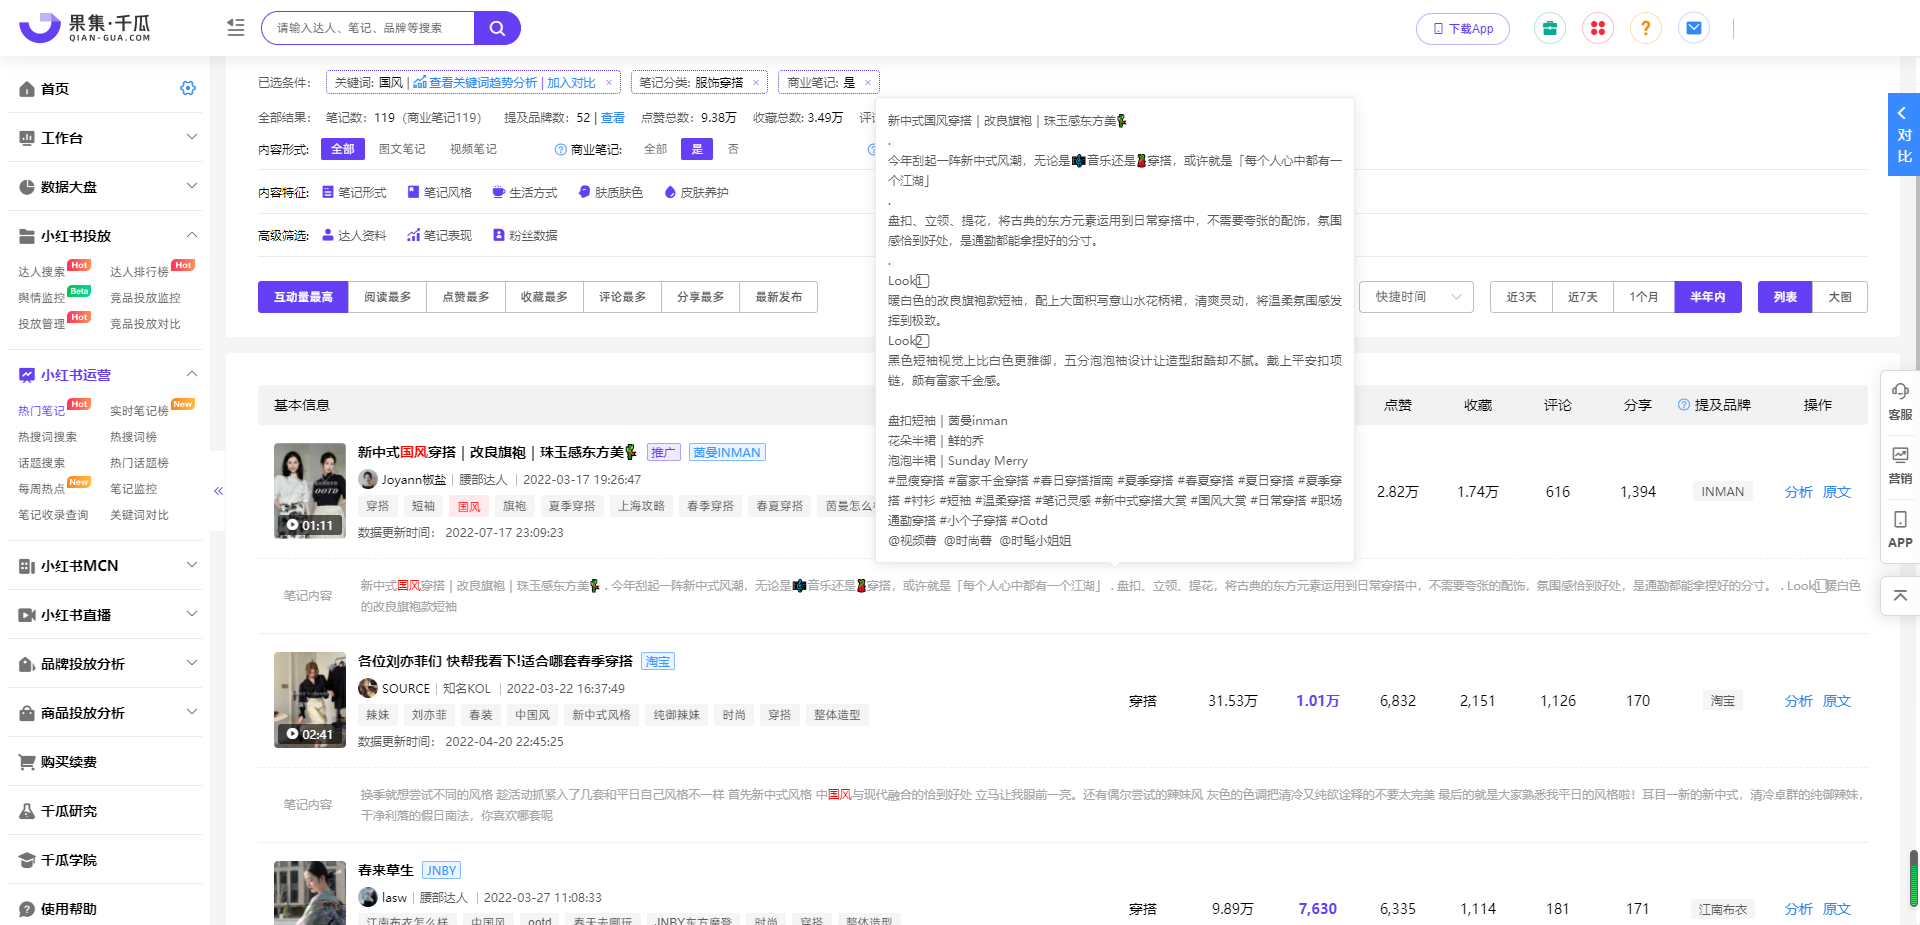The image size is (1920, 925).
Task: Click the gear settings icon beside 首页
Action: [188, 88]
